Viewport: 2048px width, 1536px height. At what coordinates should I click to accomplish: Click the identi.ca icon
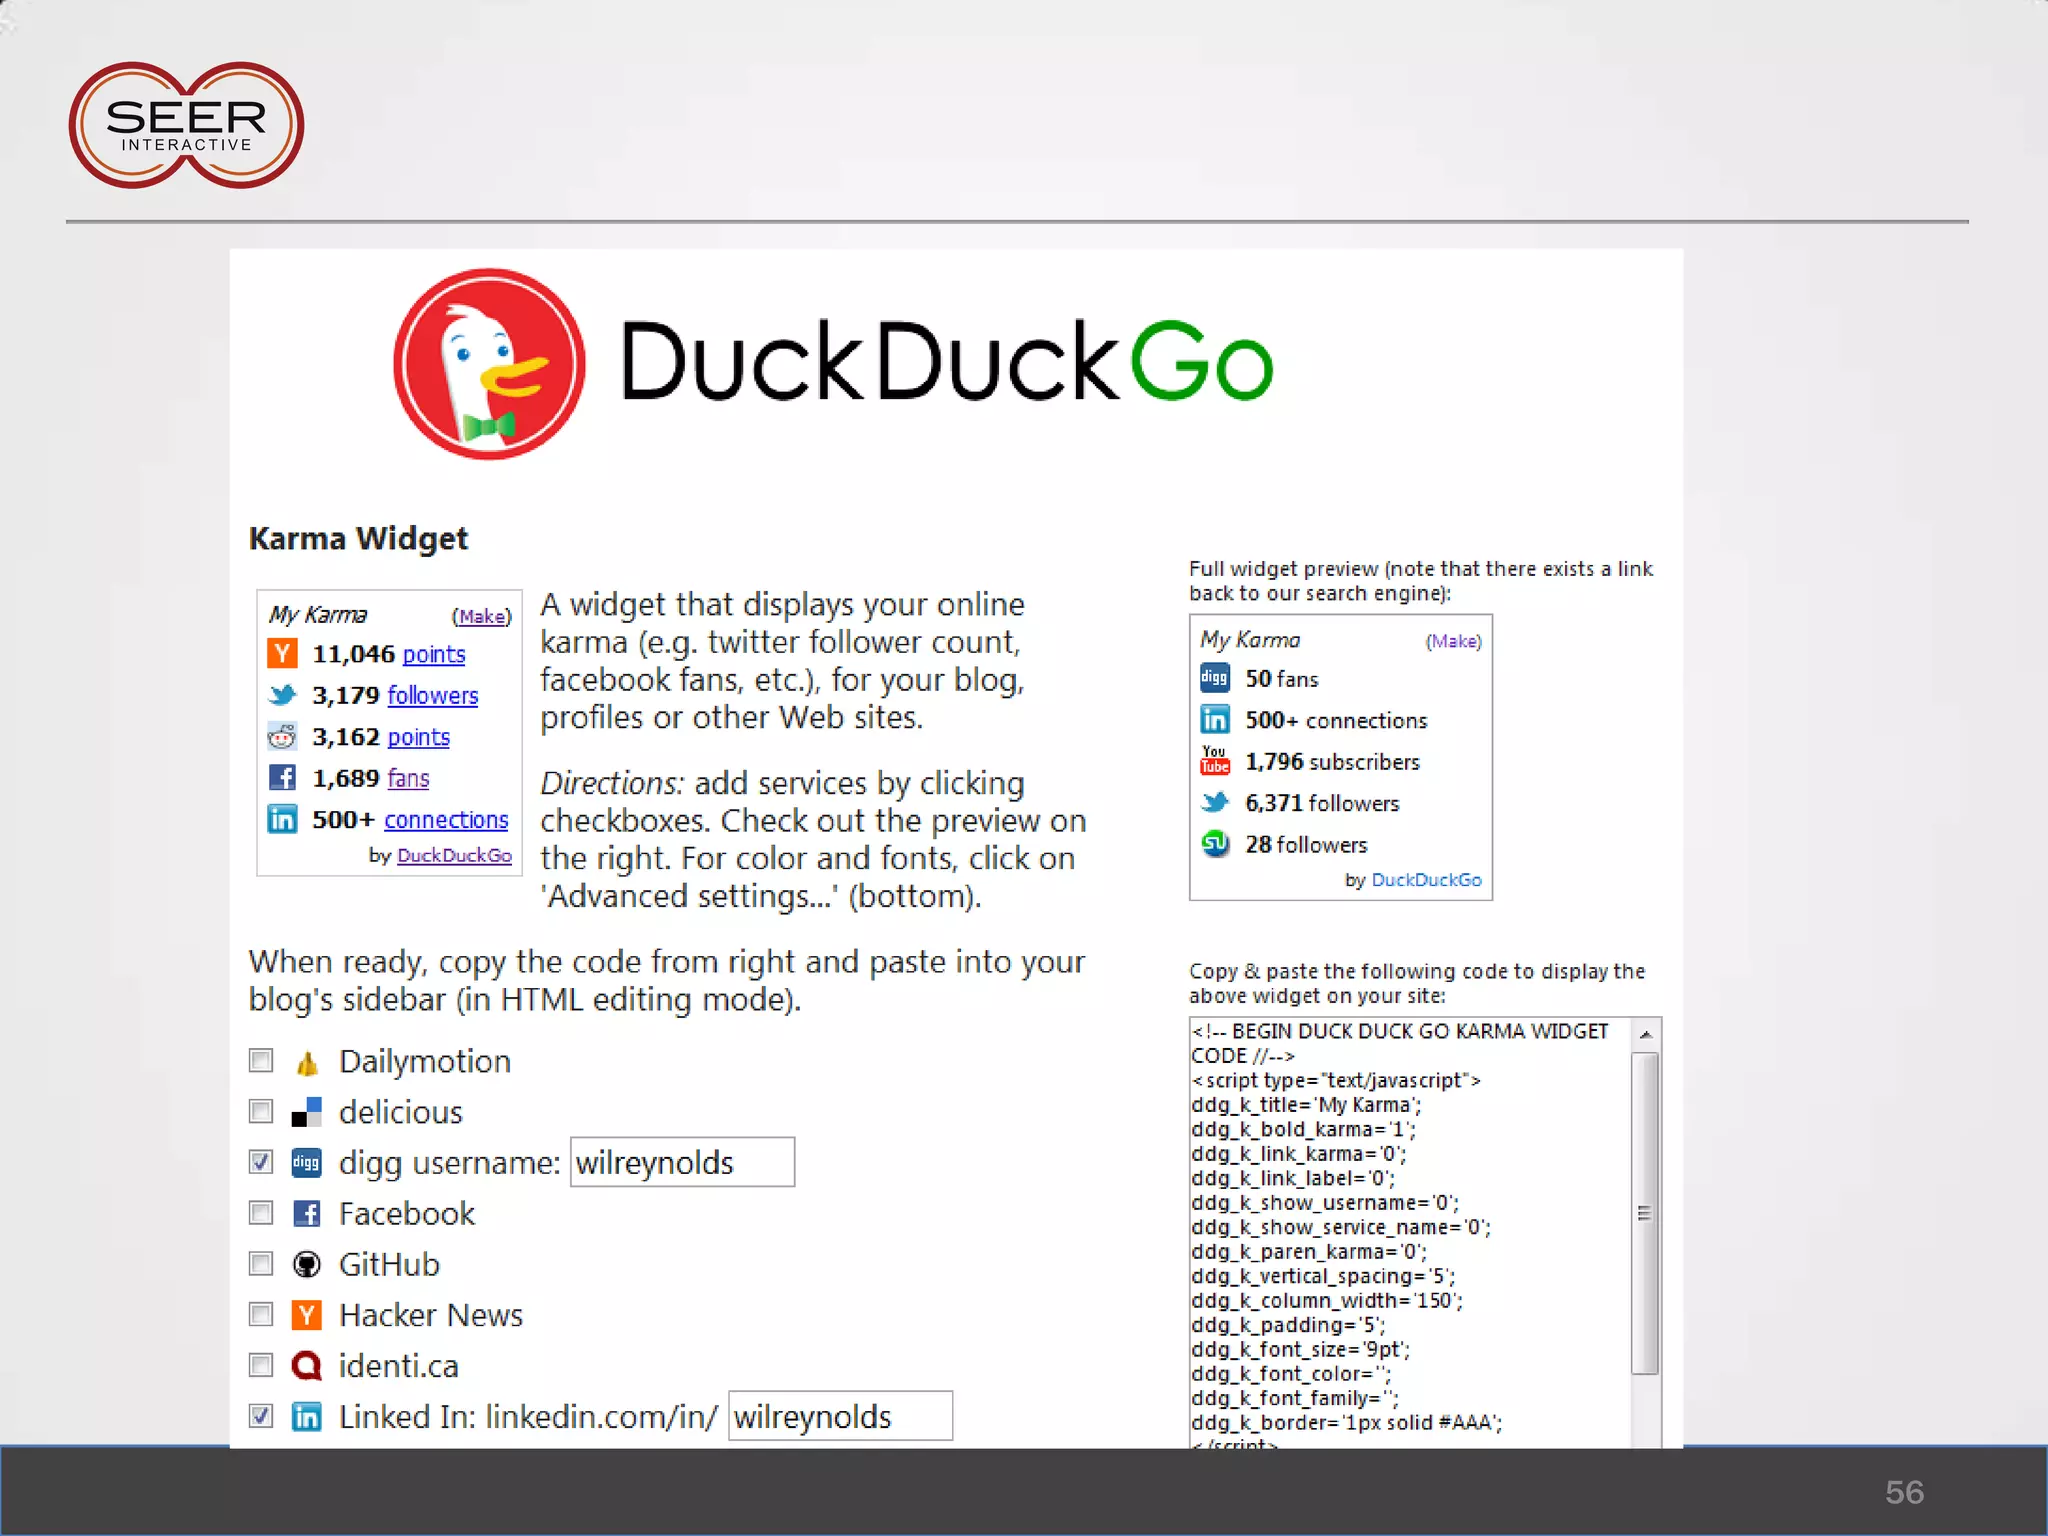(x=306, y=1366)
